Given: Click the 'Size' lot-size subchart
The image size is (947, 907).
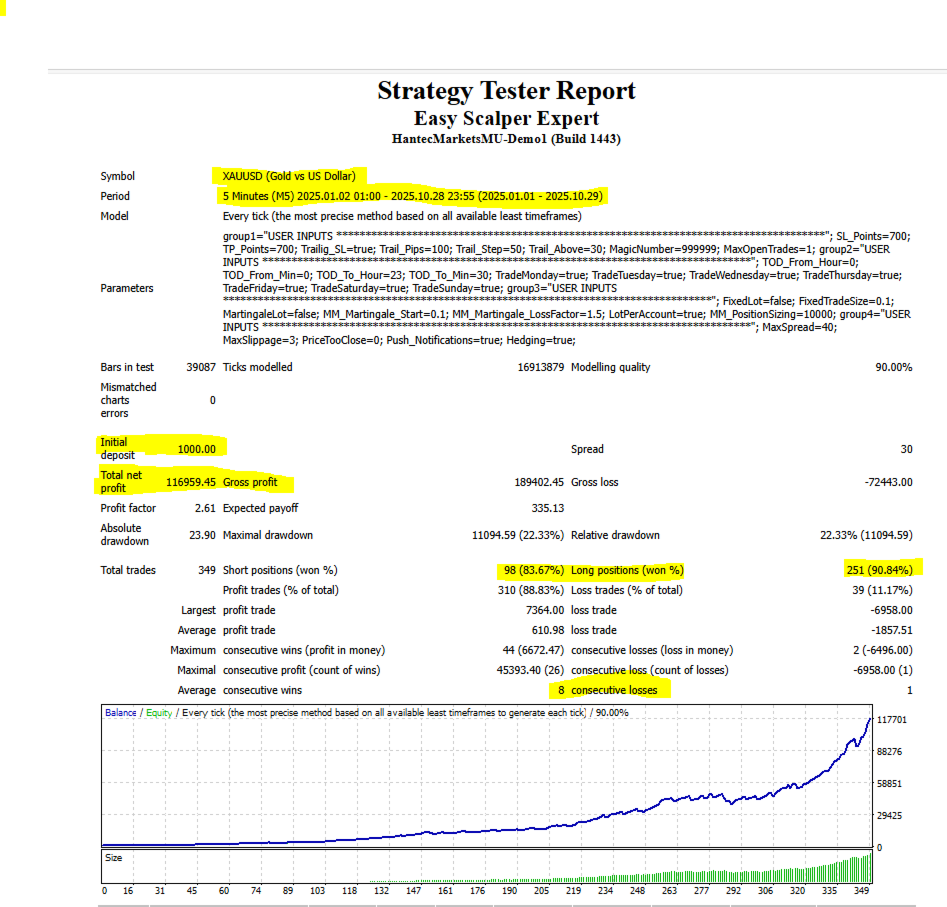Looking at the screenshot, I should [x=487, y=867].
